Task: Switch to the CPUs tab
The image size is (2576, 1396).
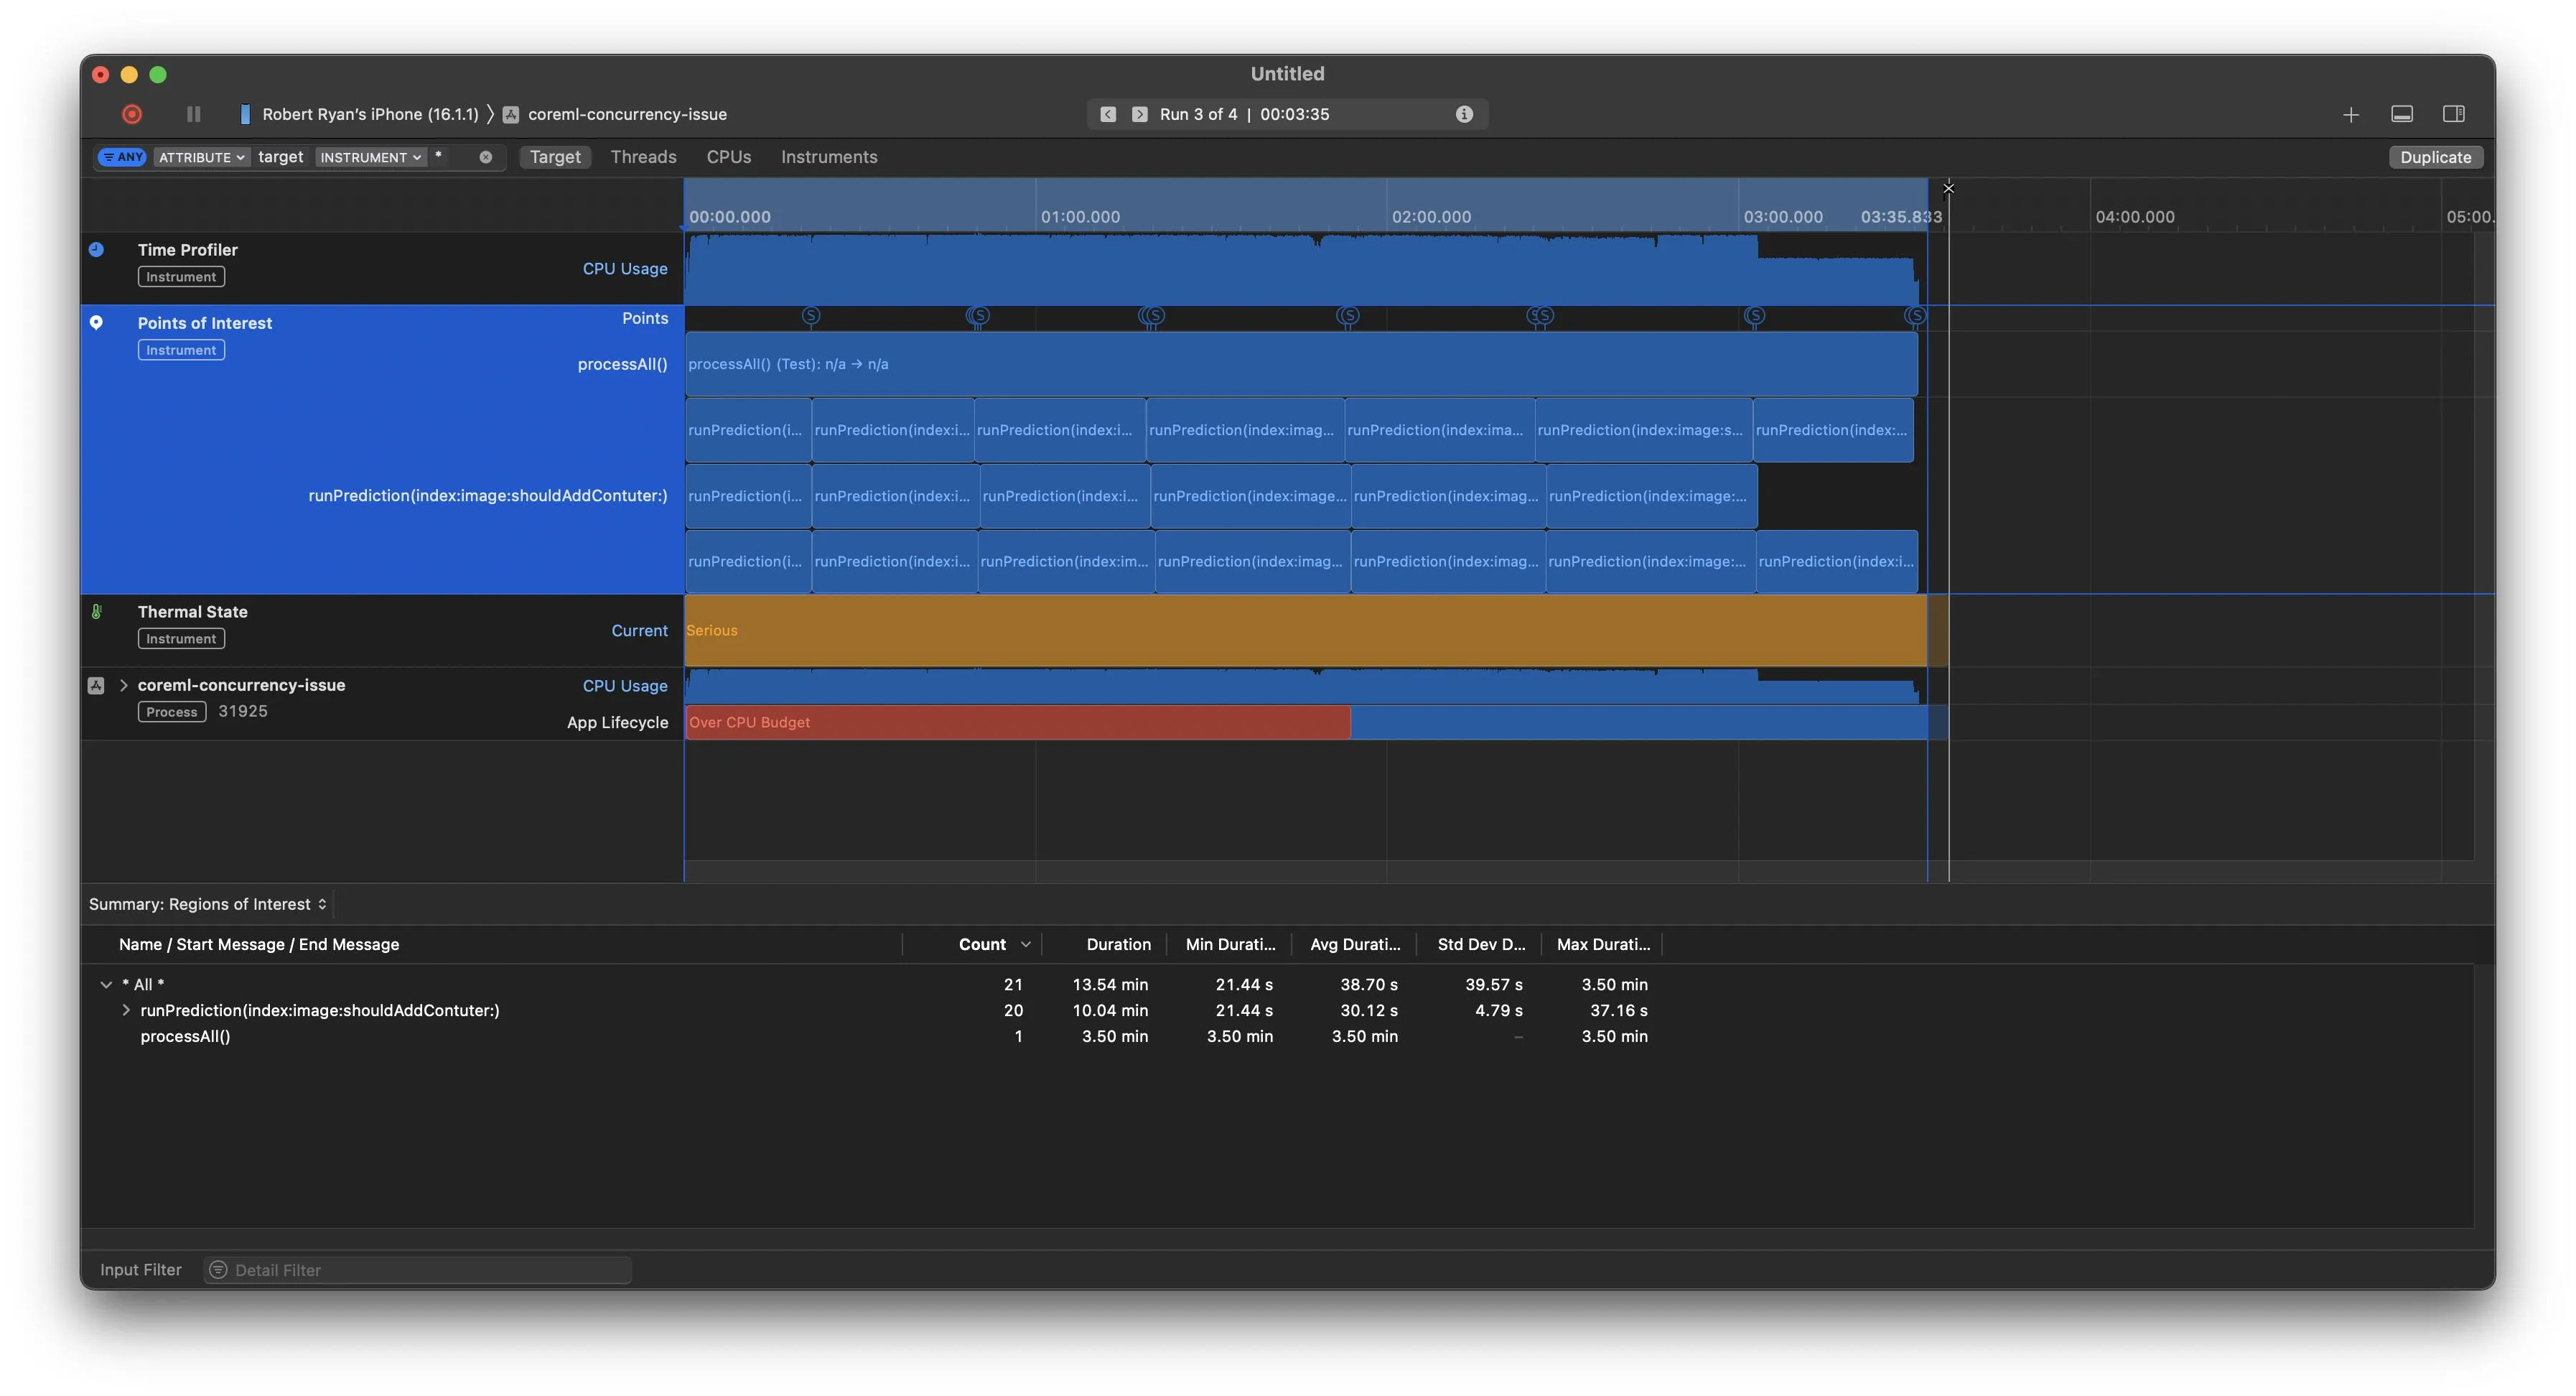Action: pos(728,157)
